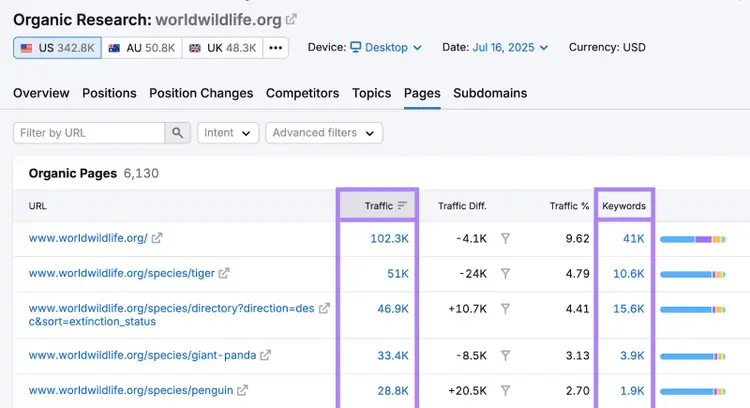Click the Organic Pages 6,130 heading
The image size is (750, 408).
coord(94,173)
